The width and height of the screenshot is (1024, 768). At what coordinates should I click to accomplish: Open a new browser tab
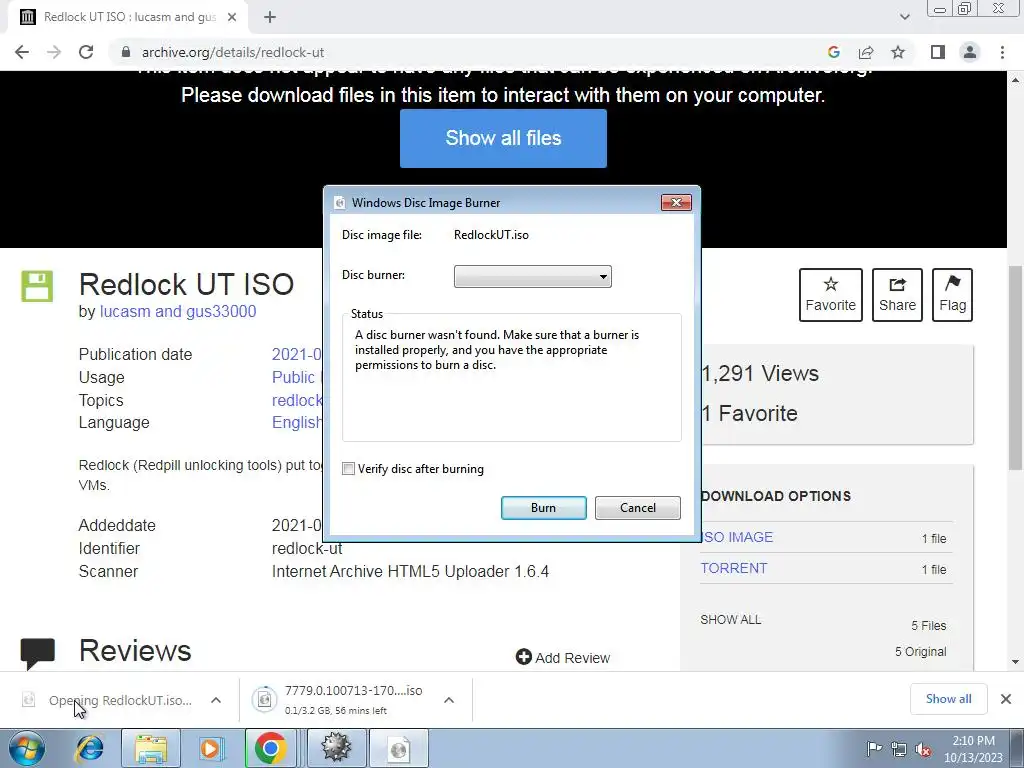(x=270, y=17)
